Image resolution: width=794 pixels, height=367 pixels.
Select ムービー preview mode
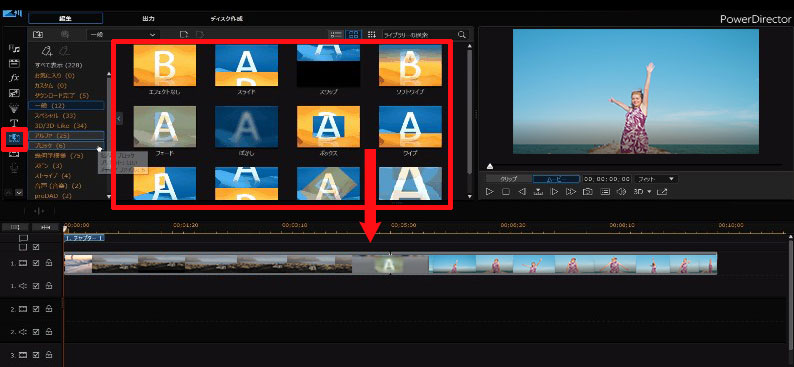(556, 179)
